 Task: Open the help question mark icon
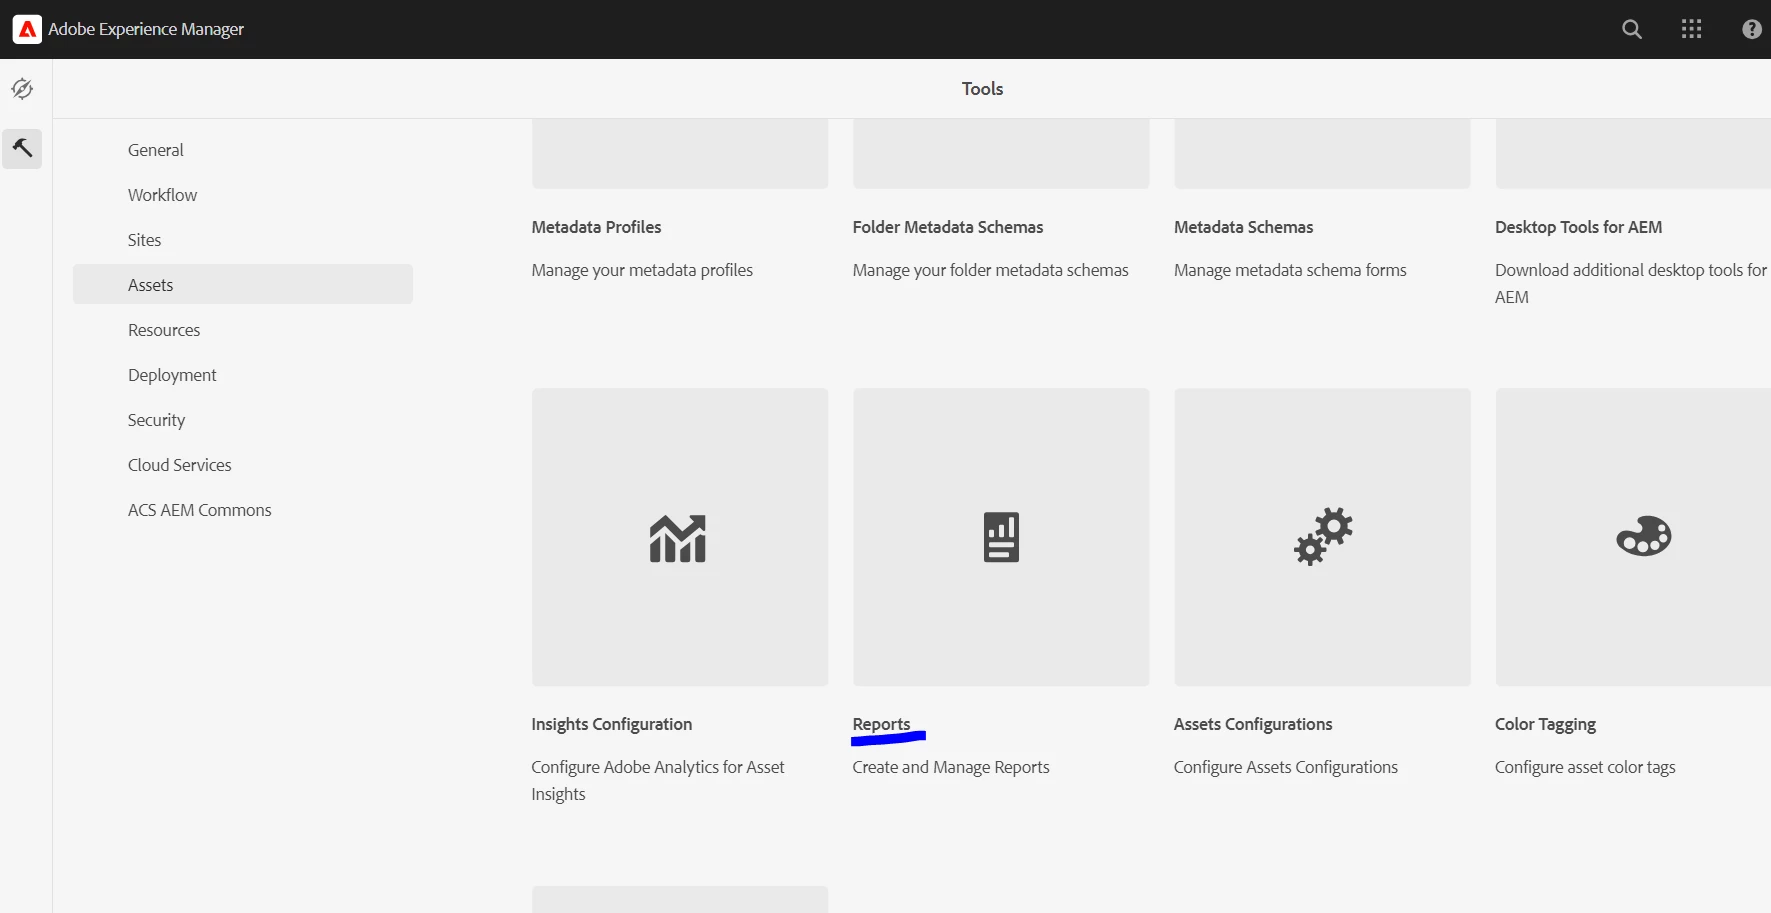[x=1752, y=29]
